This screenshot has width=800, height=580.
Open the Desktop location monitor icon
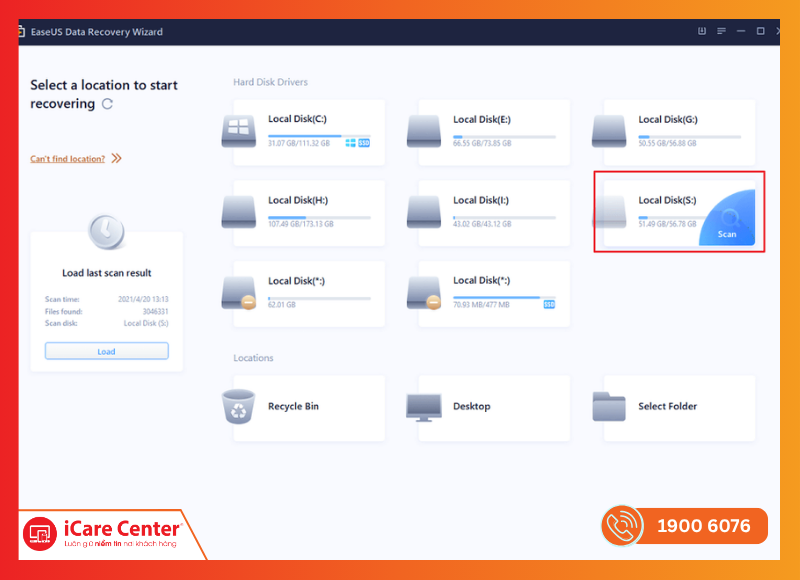point(424,406)
